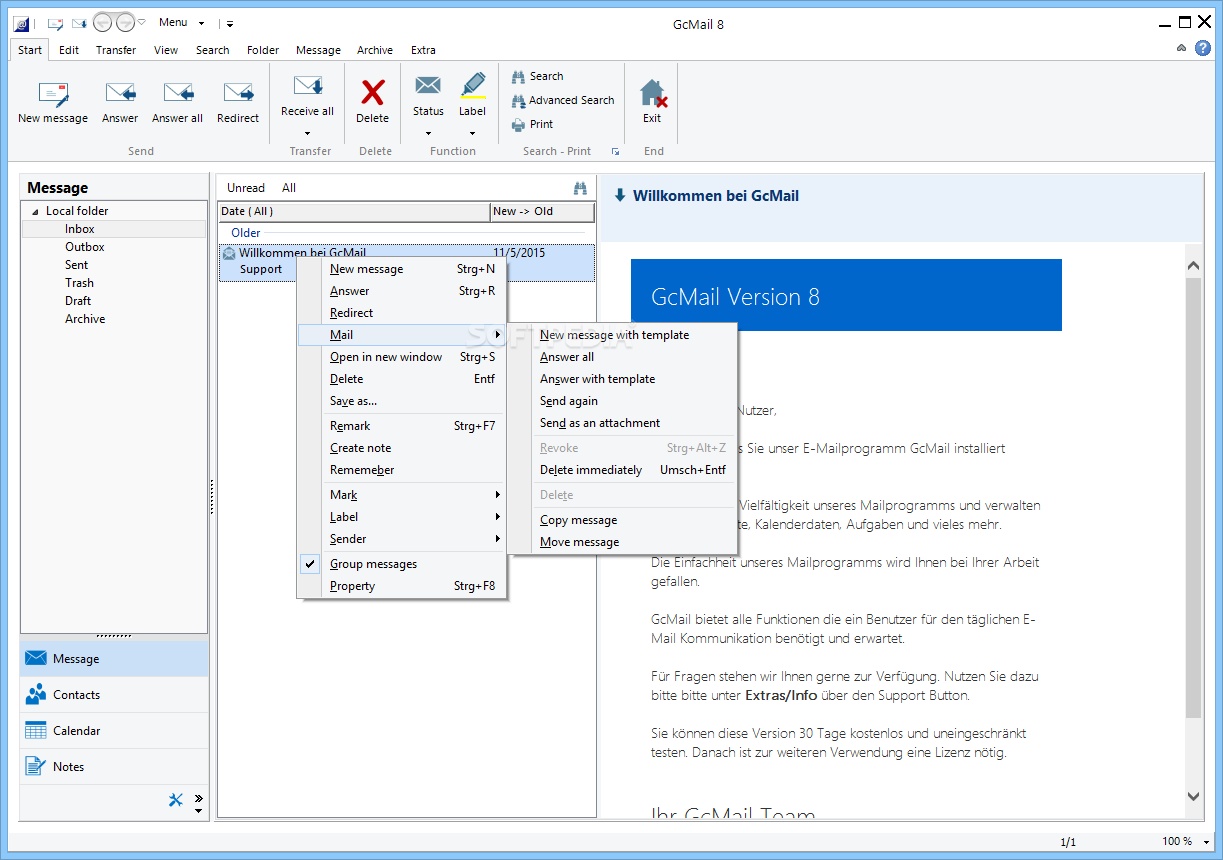Click preview pane scrollbar up arrow
The width and height of the screenshot is (1223, 860).
point(1193,266)
